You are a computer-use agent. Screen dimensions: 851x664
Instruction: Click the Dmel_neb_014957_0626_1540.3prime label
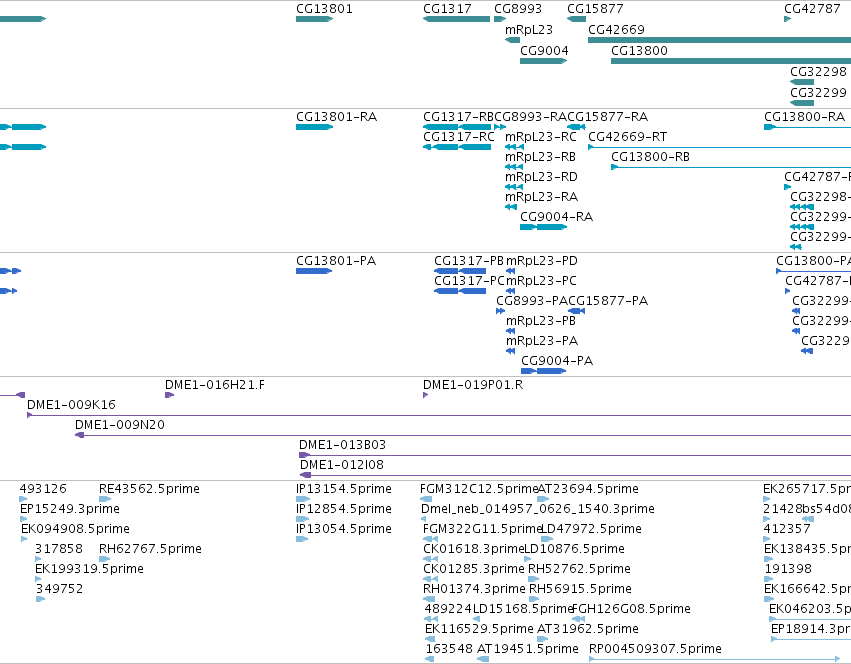click(x=538, y=509)
